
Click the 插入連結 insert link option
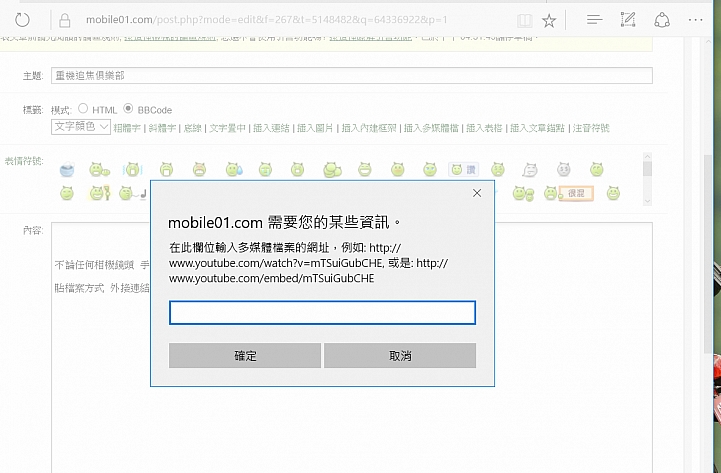tap(271, 128)
